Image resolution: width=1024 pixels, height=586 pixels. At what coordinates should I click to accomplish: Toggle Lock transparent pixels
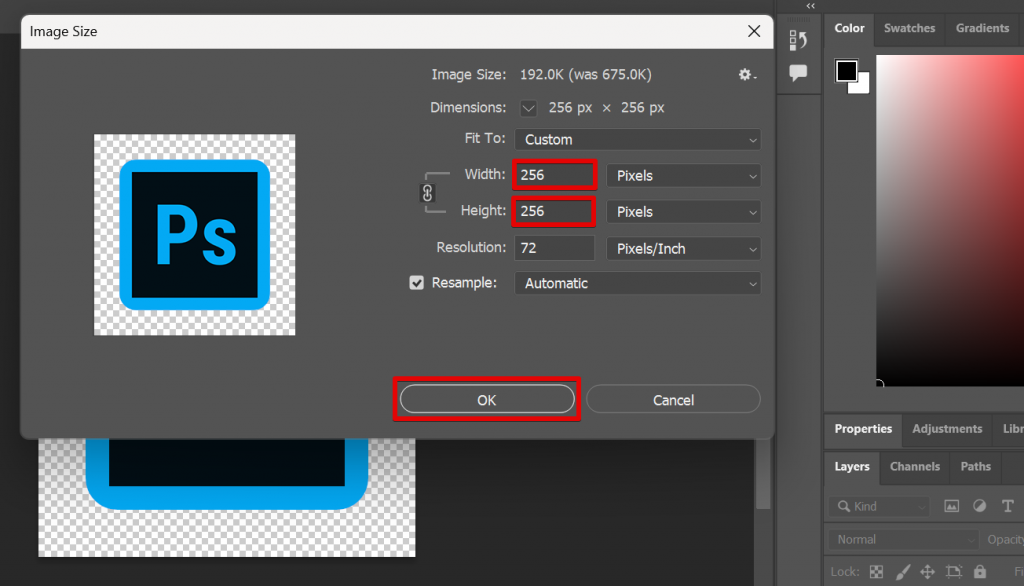[x=875, y=571]
